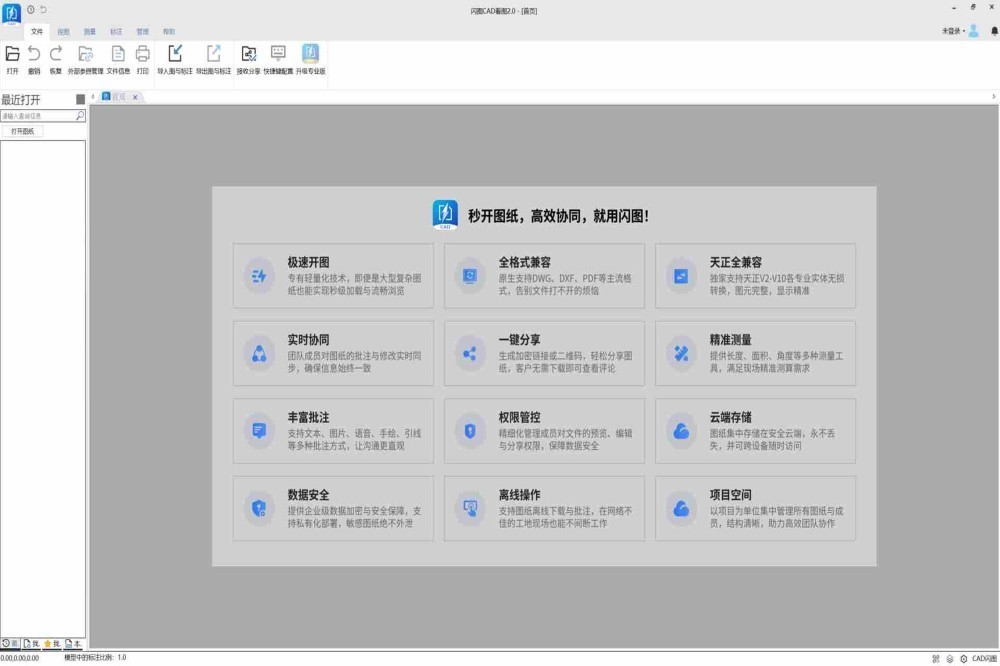Screen dimensions: 1000x666
Task: Open the 未登录 login dropdown
Action: click(x=953, y=31)
